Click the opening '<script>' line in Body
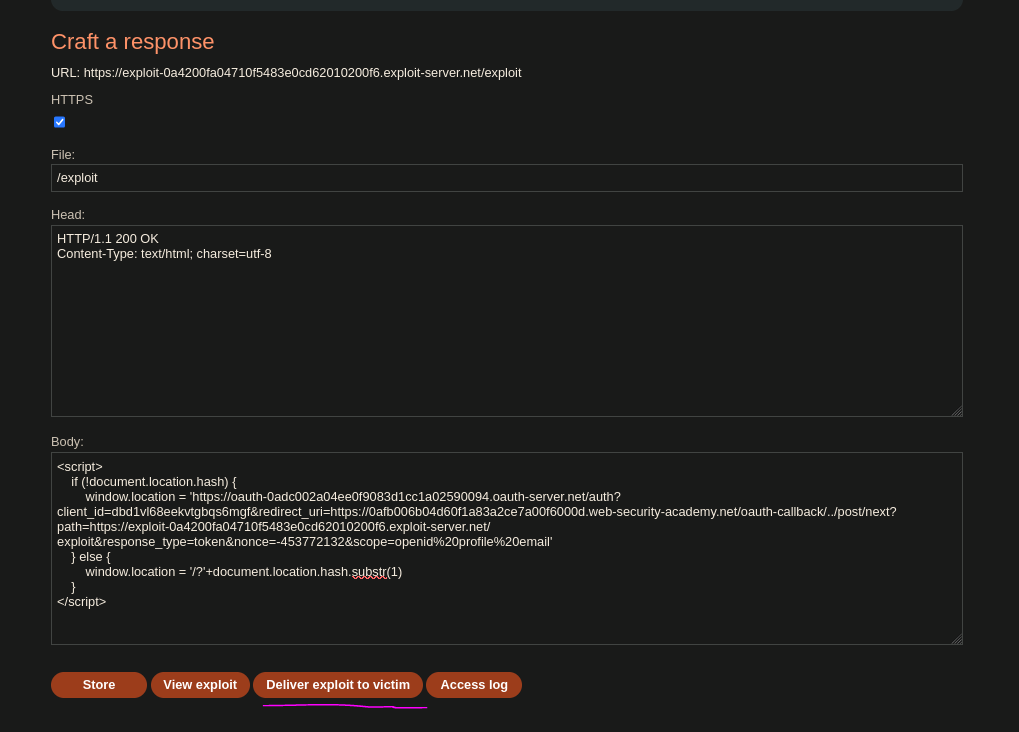The width and height of the screenshot is (1019, 732). click(80, 467)
